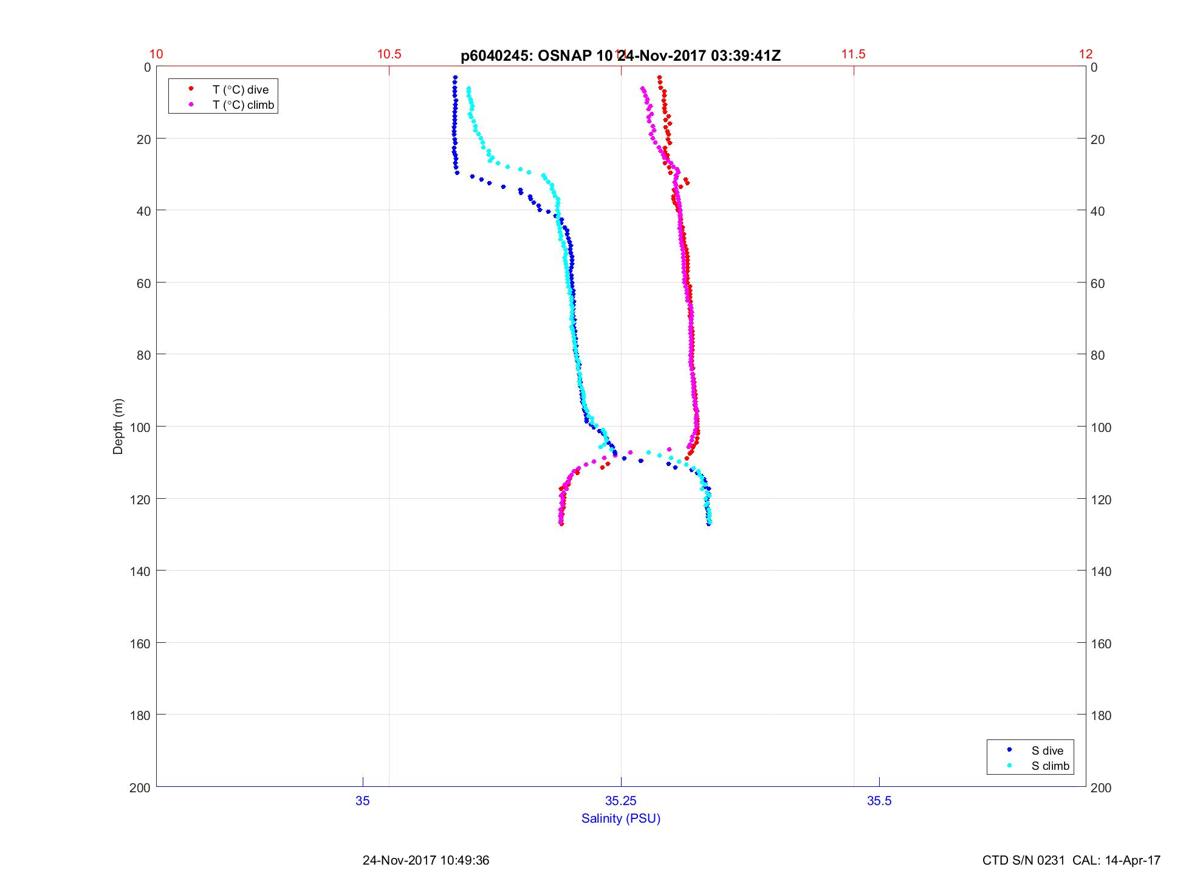Click the left depth tick label '200'
This screenshot has height=885, width=1200.
(141, 787)
